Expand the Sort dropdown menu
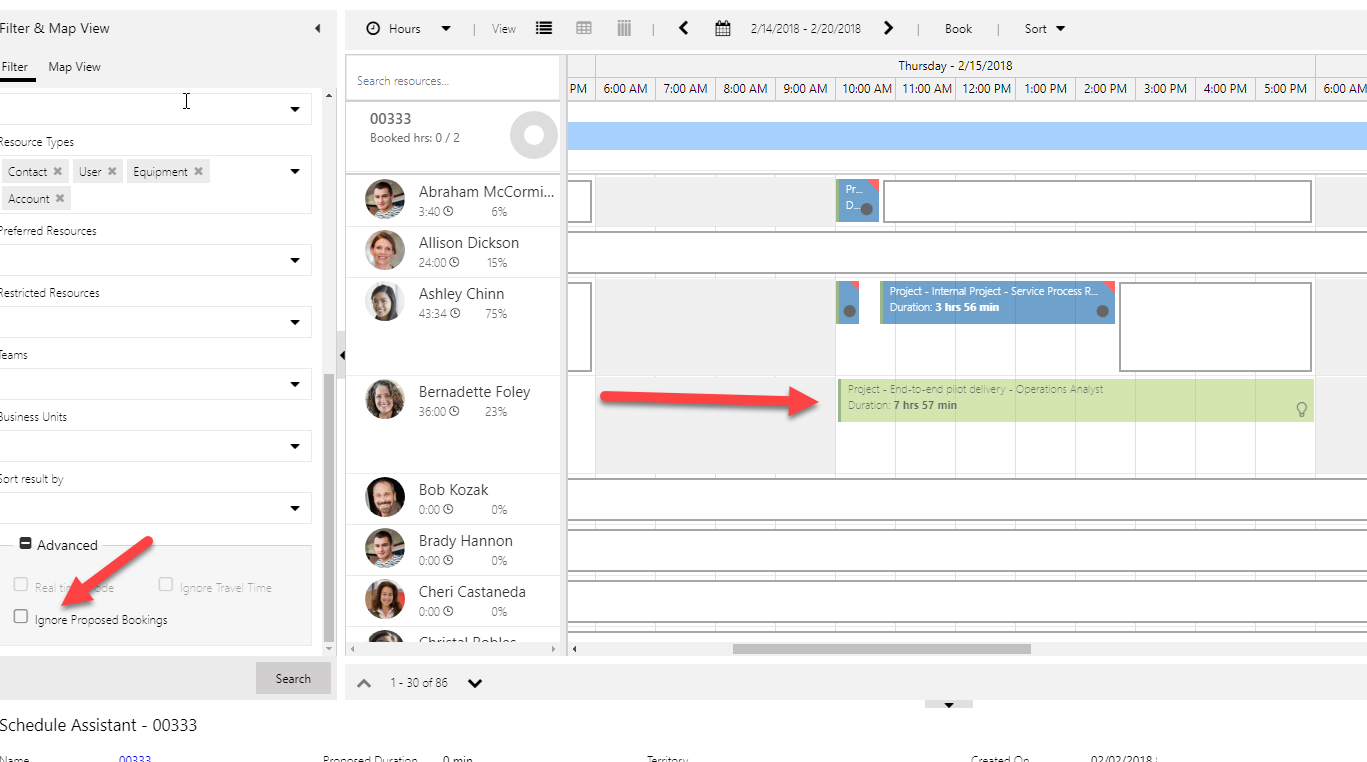The height and width of the screenshot is (762, 1367). pos(1045,29)
